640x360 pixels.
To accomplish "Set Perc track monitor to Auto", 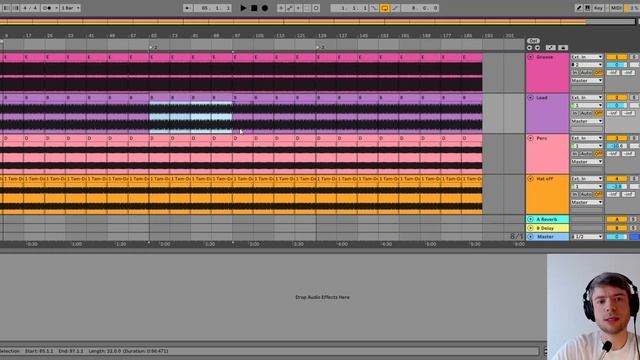I will 586,153.
